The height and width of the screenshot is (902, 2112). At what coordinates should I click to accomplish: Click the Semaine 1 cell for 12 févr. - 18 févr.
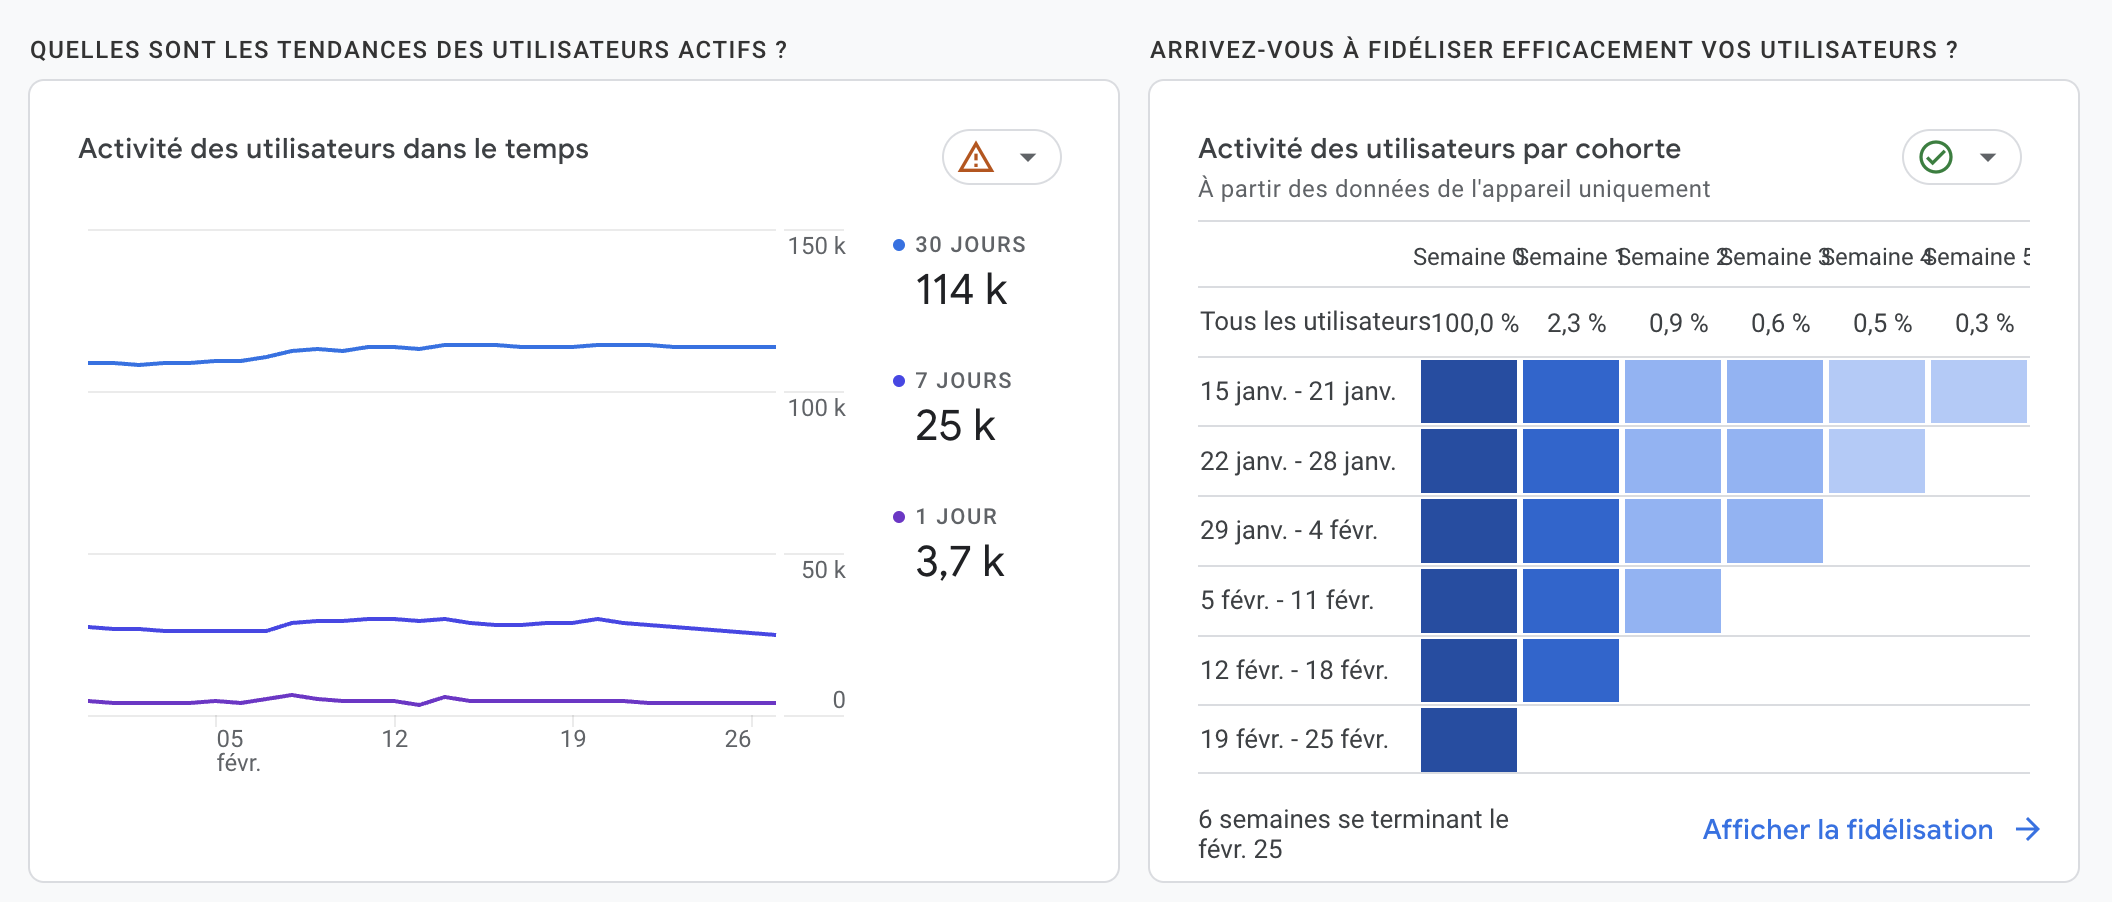pyautogui.click(x=1571, y=670)
